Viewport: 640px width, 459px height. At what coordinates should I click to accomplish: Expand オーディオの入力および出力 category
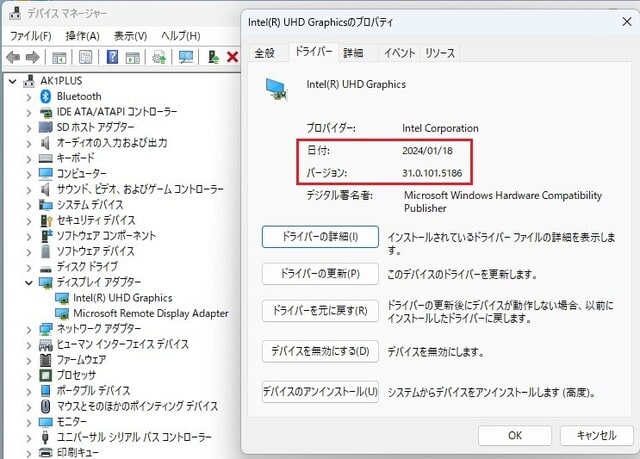(x=29, y=144)
